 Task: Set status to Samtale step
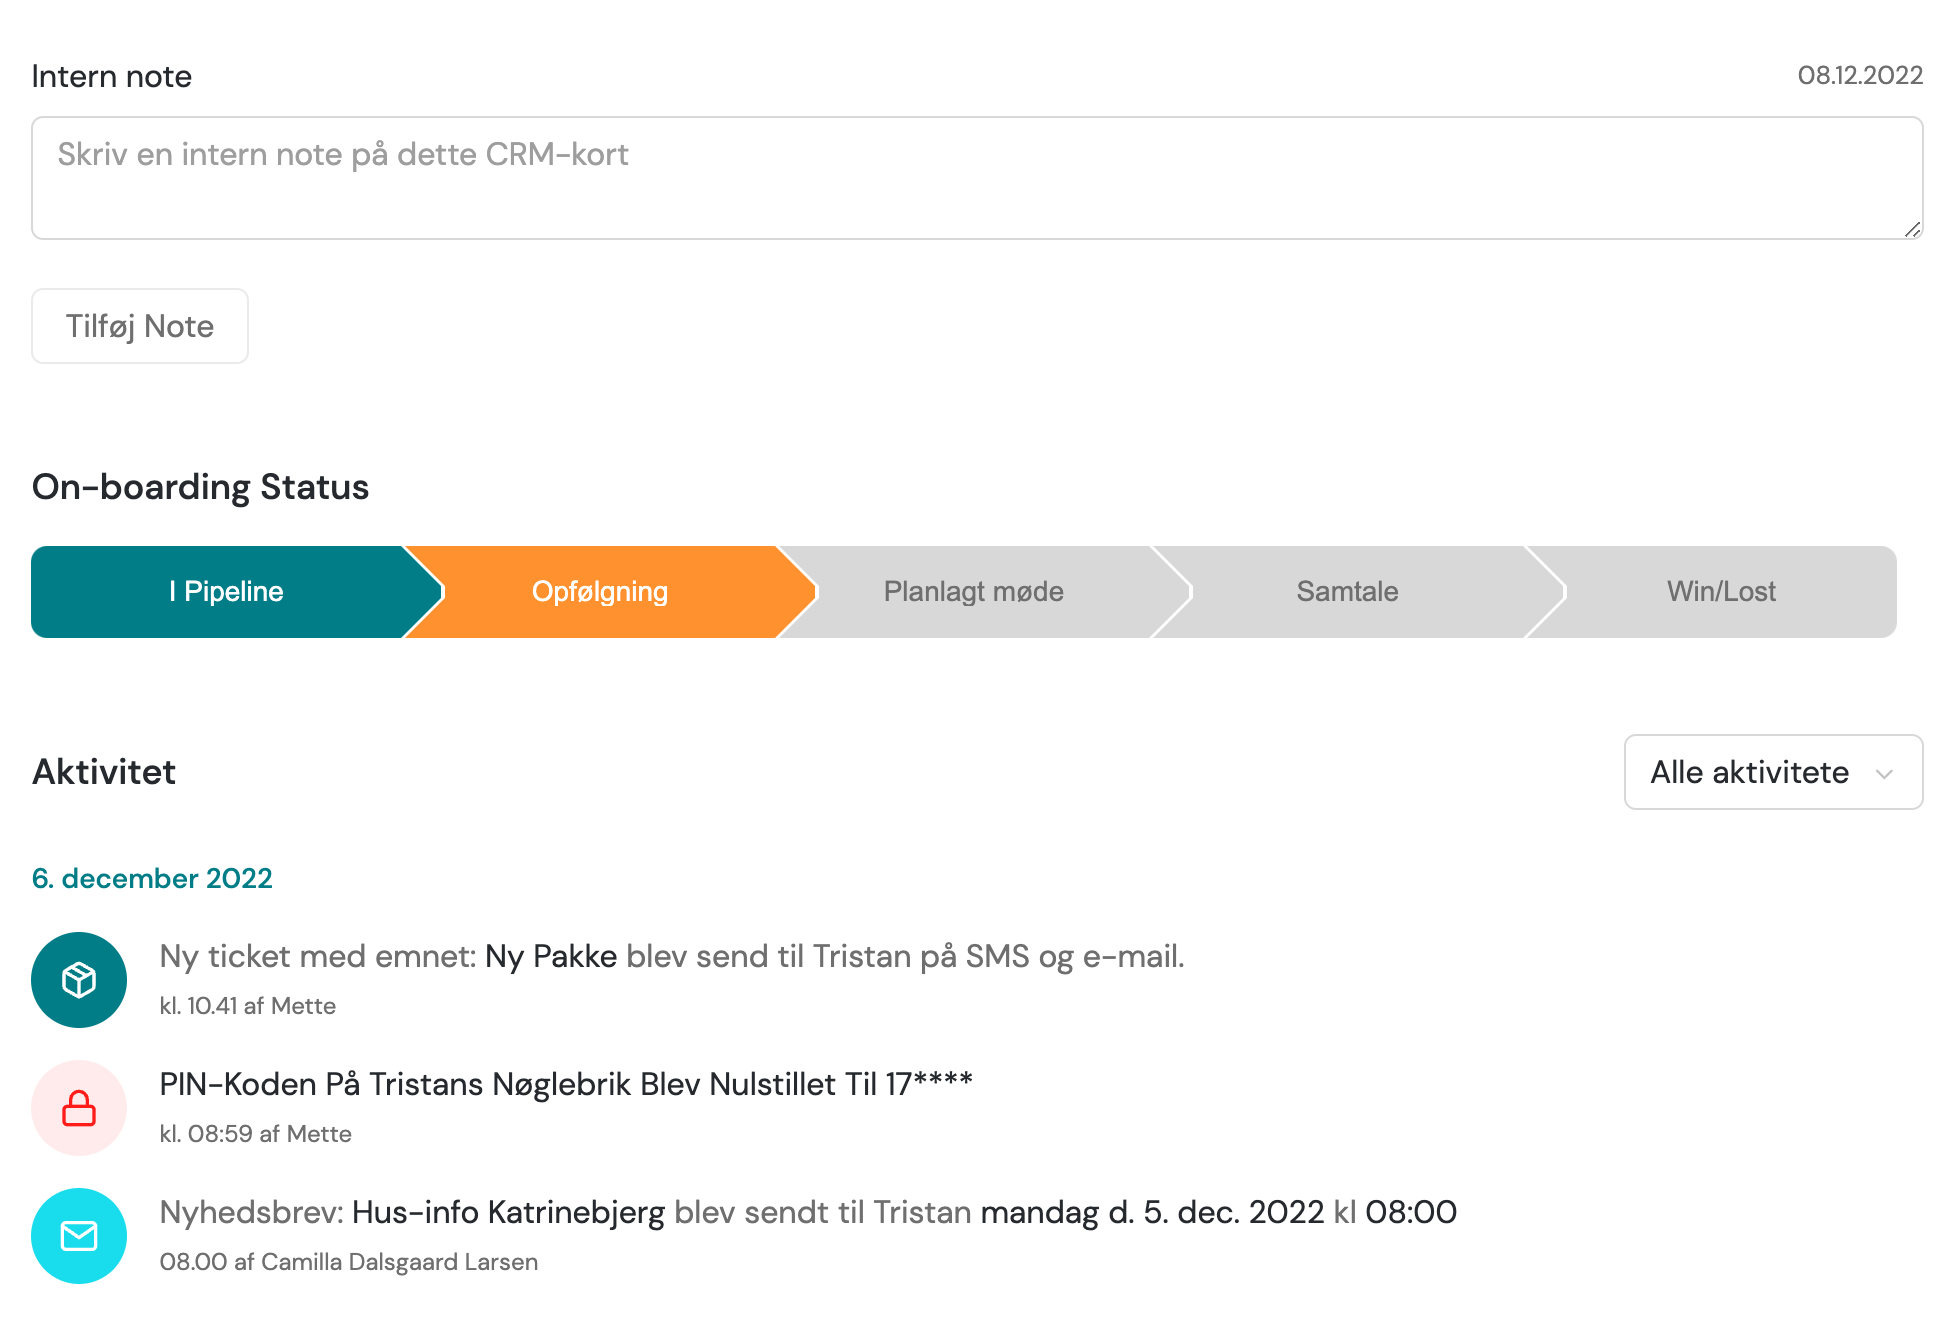(1347, 592)
